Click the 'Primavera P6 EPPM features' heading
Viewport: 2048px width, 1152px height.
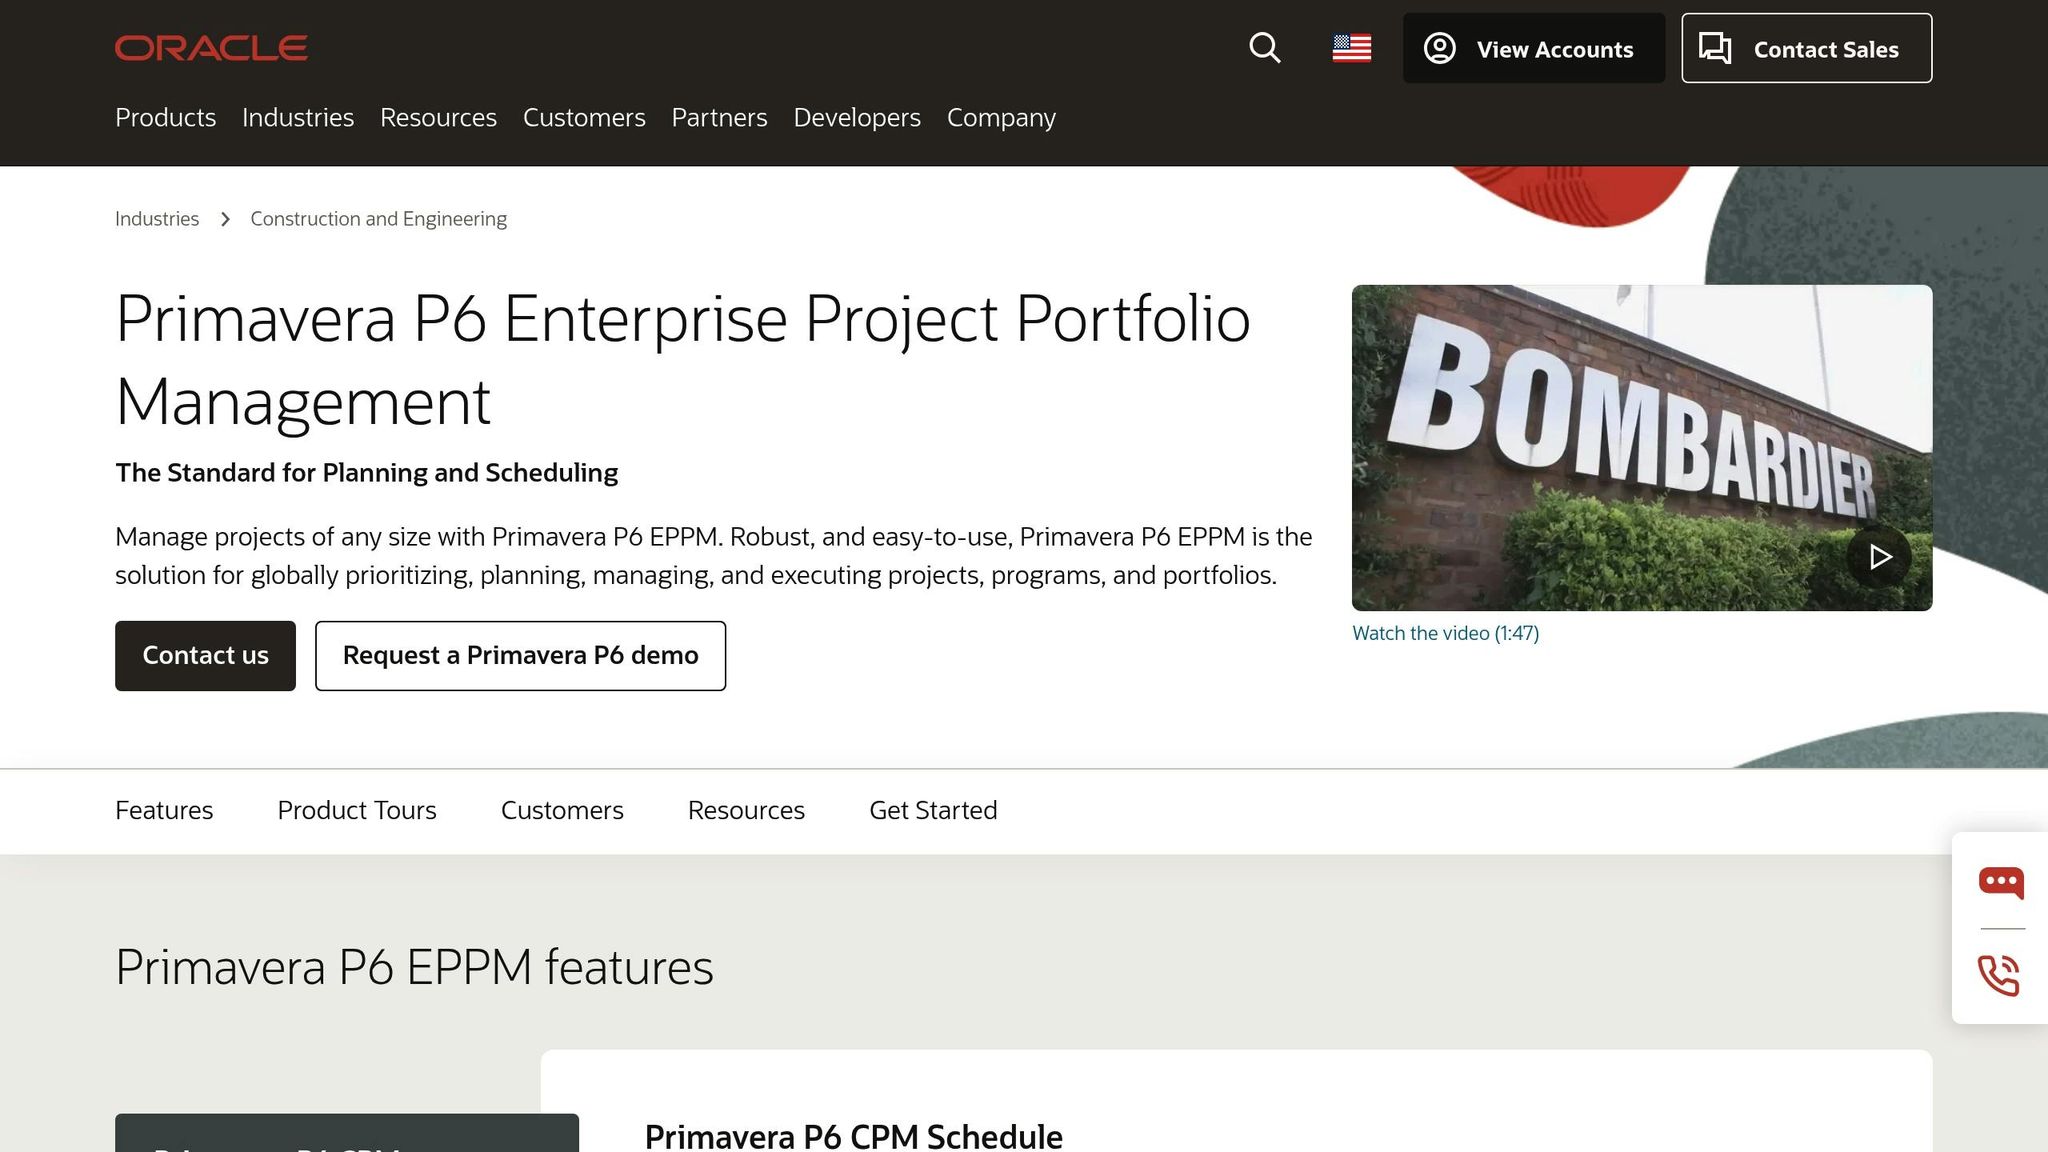pyautogui.click(x=414, y=967)
